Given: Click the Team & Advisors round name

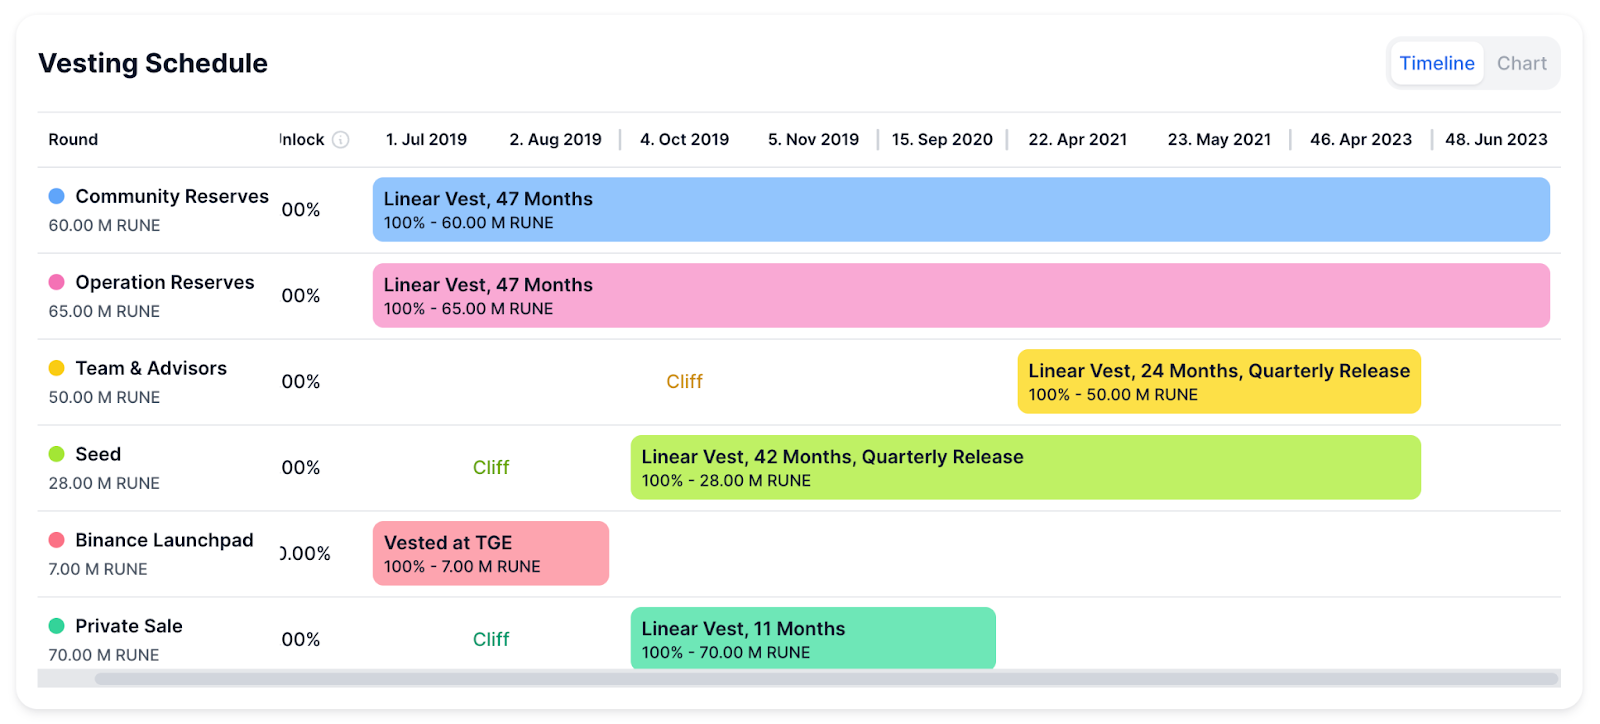Looking at the screenshot, I should [x=151, y=368].
